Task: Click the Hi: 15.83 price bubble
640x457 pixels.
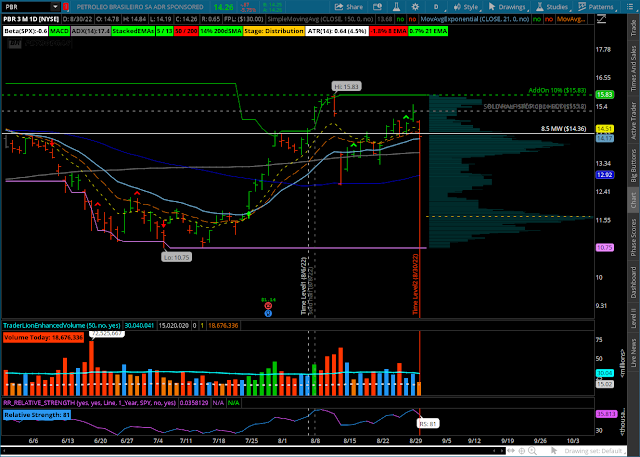Action: pos(346,87)
